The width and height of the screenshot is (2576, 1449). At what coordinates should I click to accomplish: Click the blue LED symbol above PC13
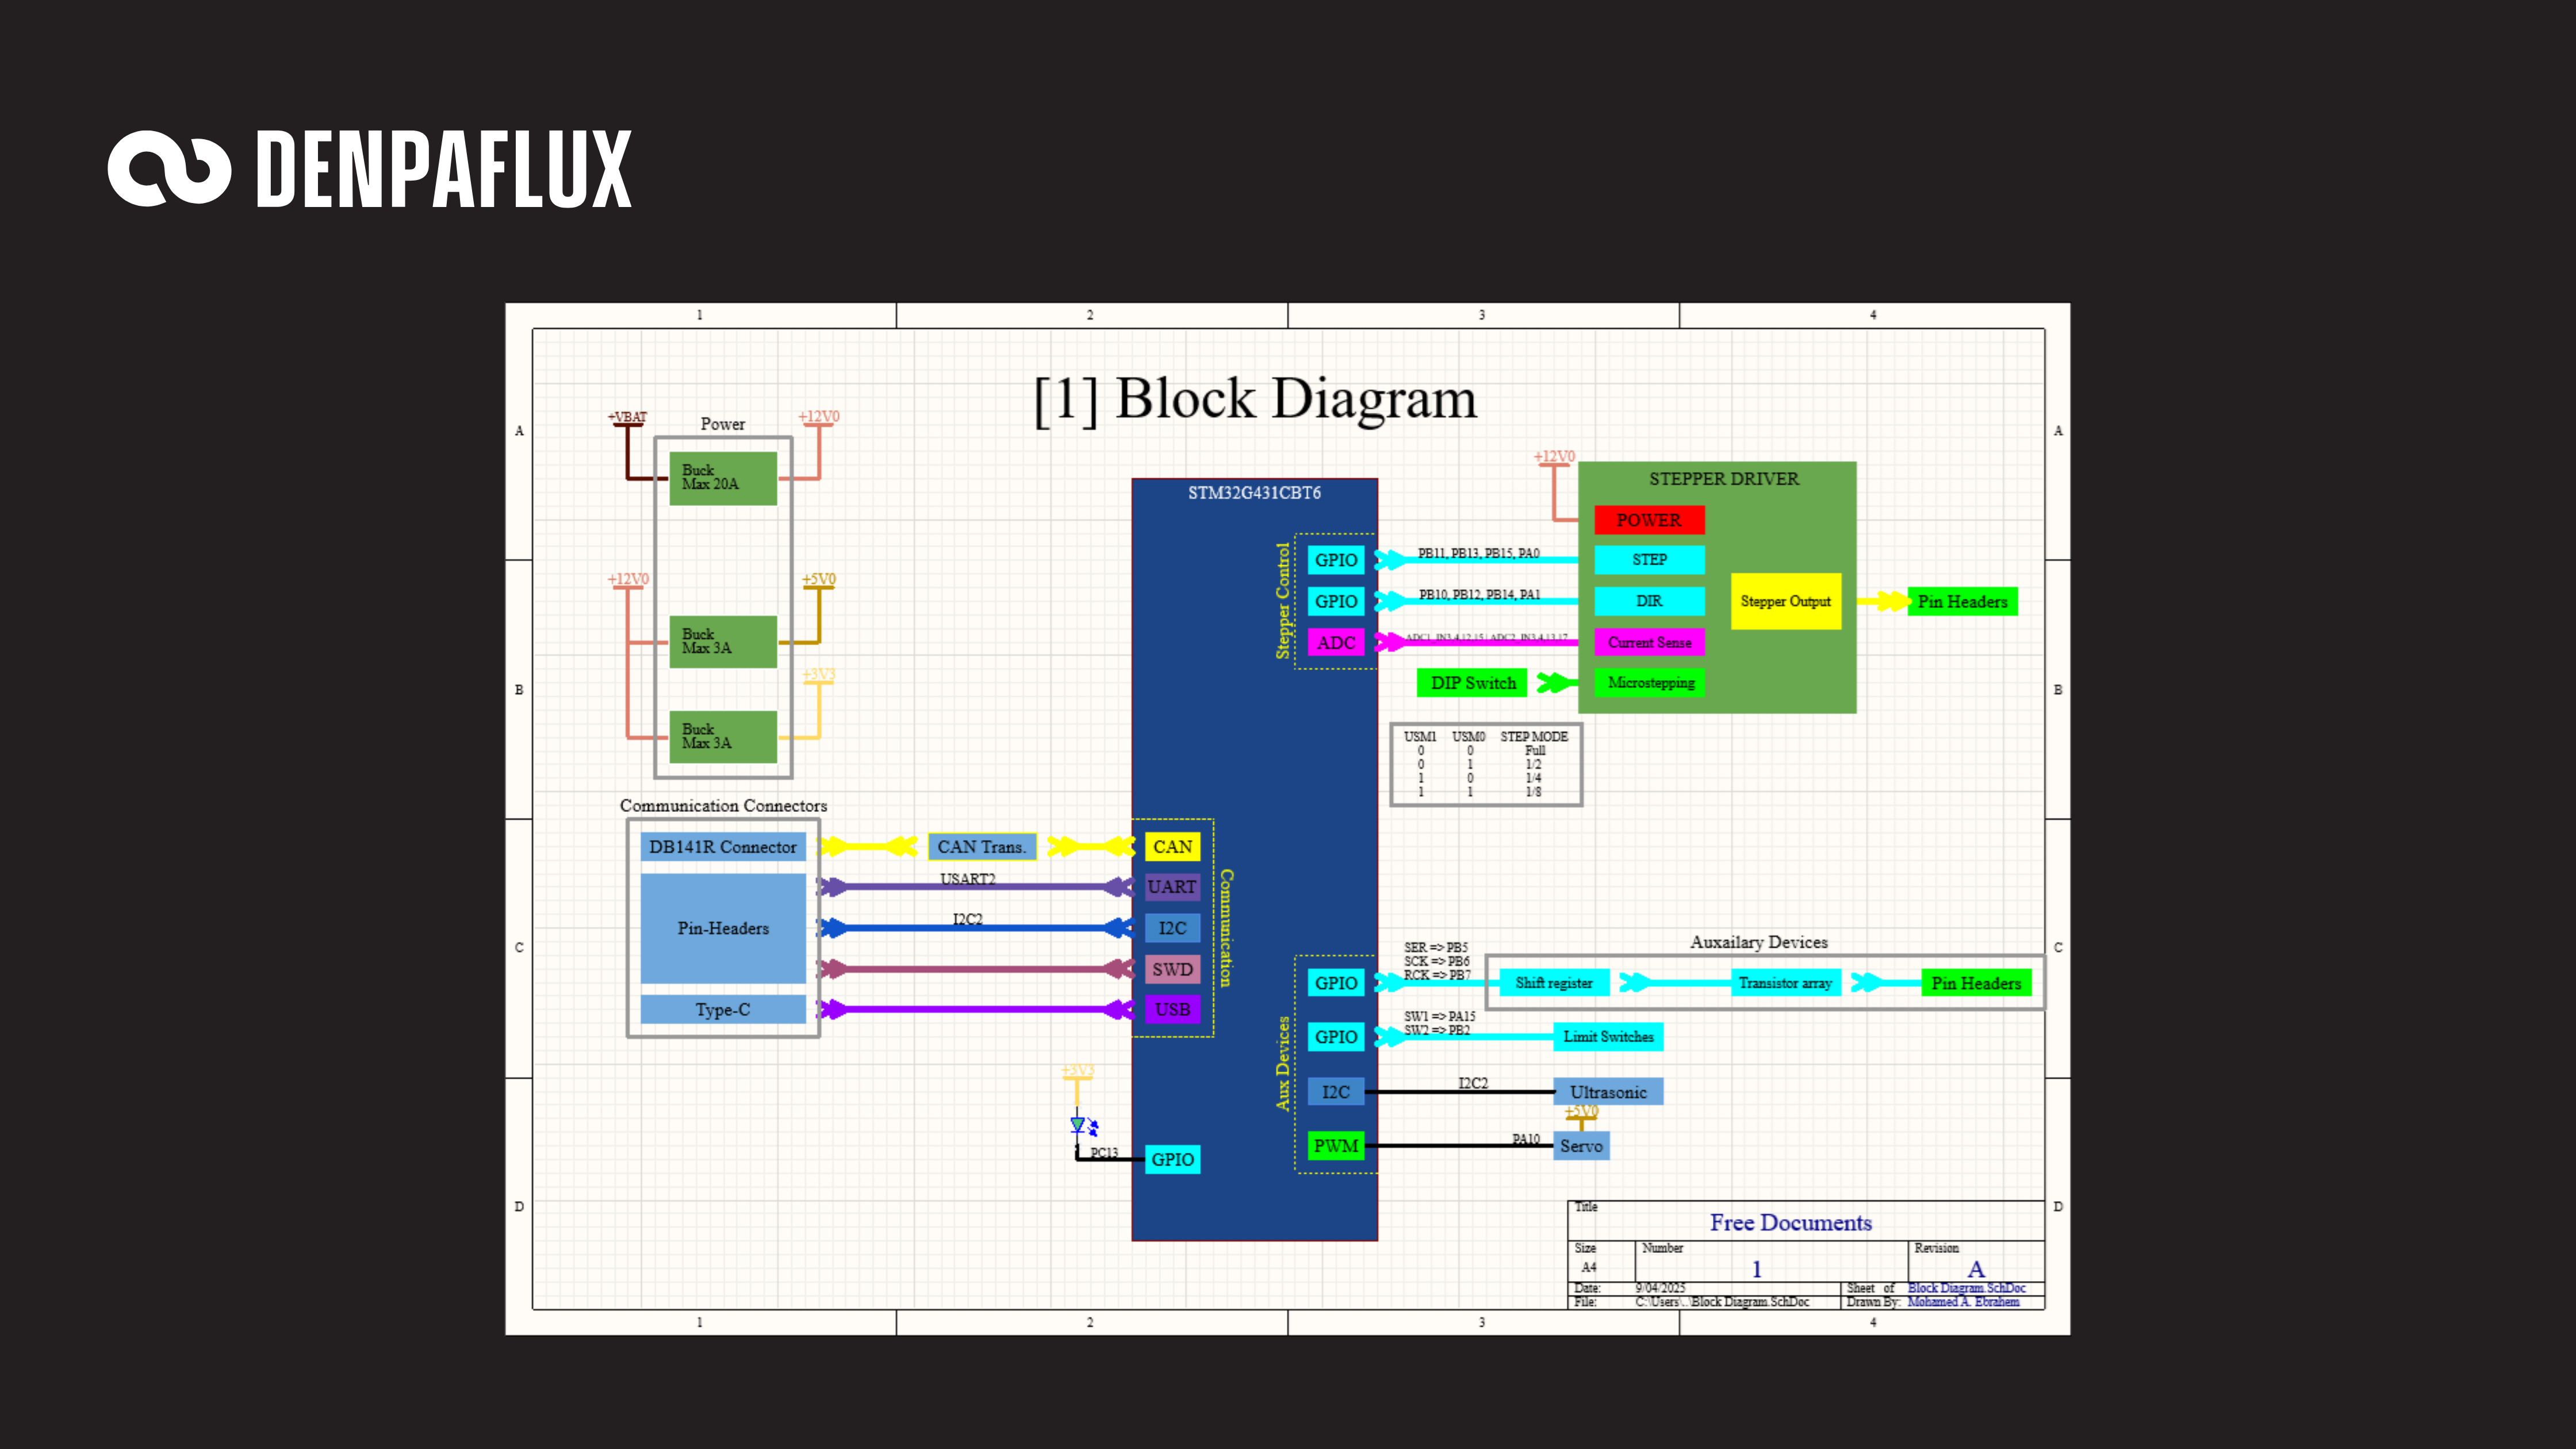1078,1125
